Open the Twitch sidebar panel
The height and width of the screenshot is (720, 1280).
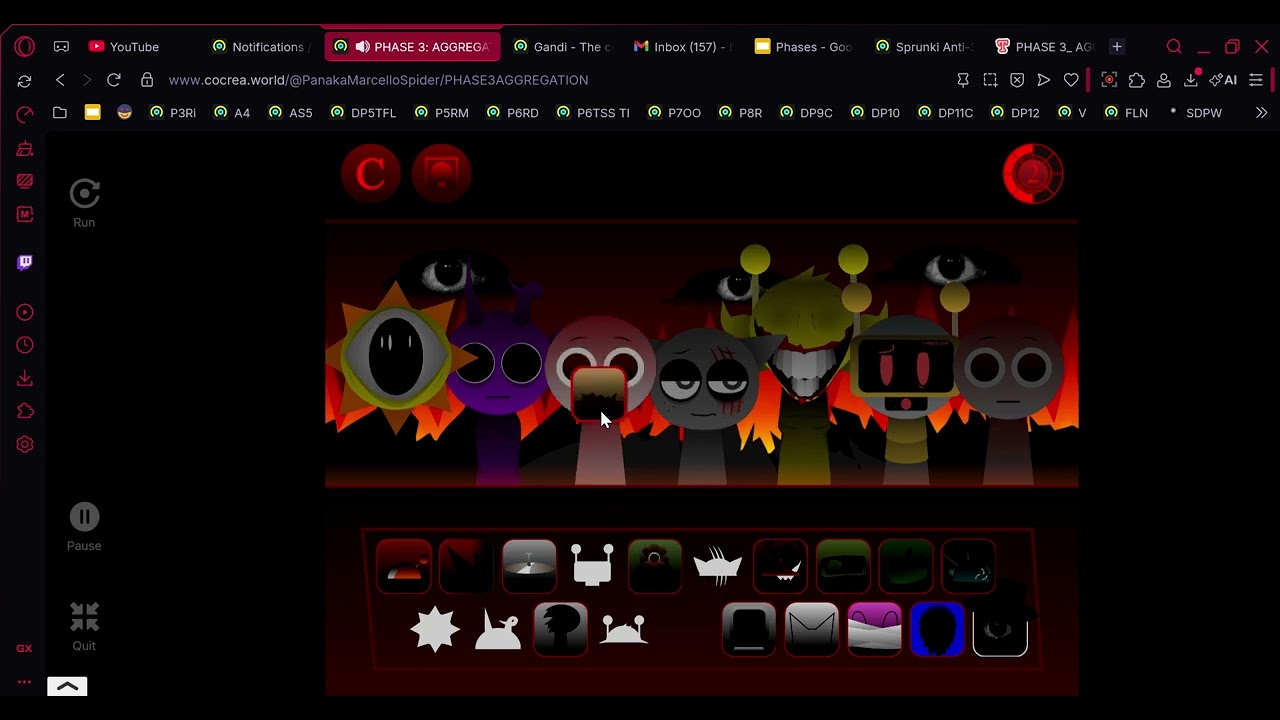click(25, 262)
